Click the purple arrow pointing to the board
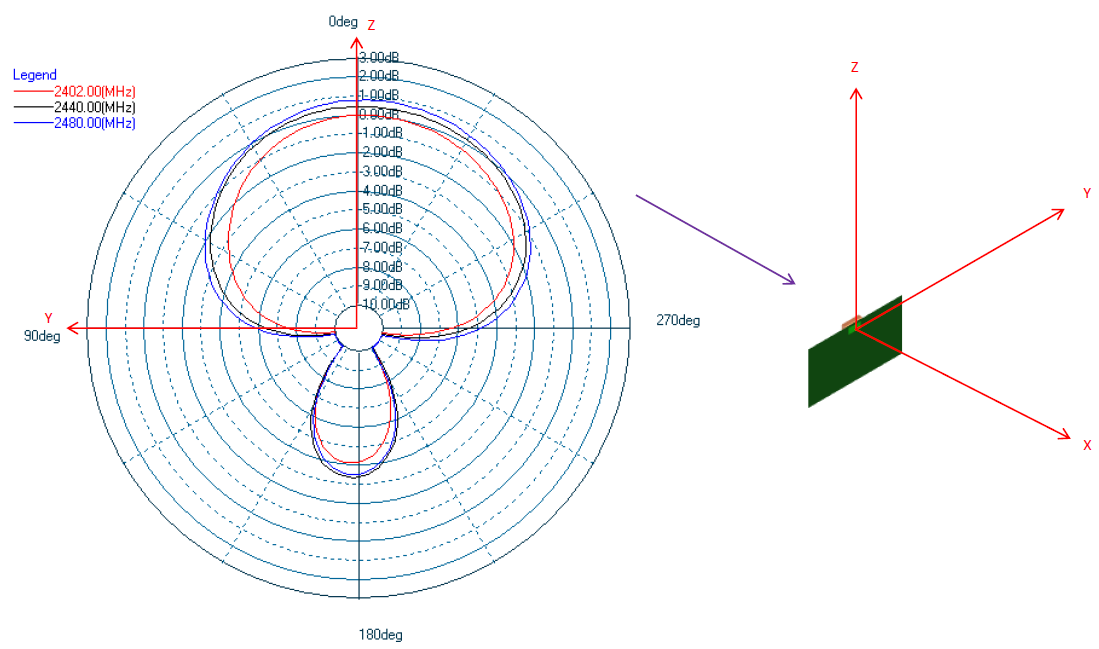The image size is (1099, 649). [x=715, y=240]
